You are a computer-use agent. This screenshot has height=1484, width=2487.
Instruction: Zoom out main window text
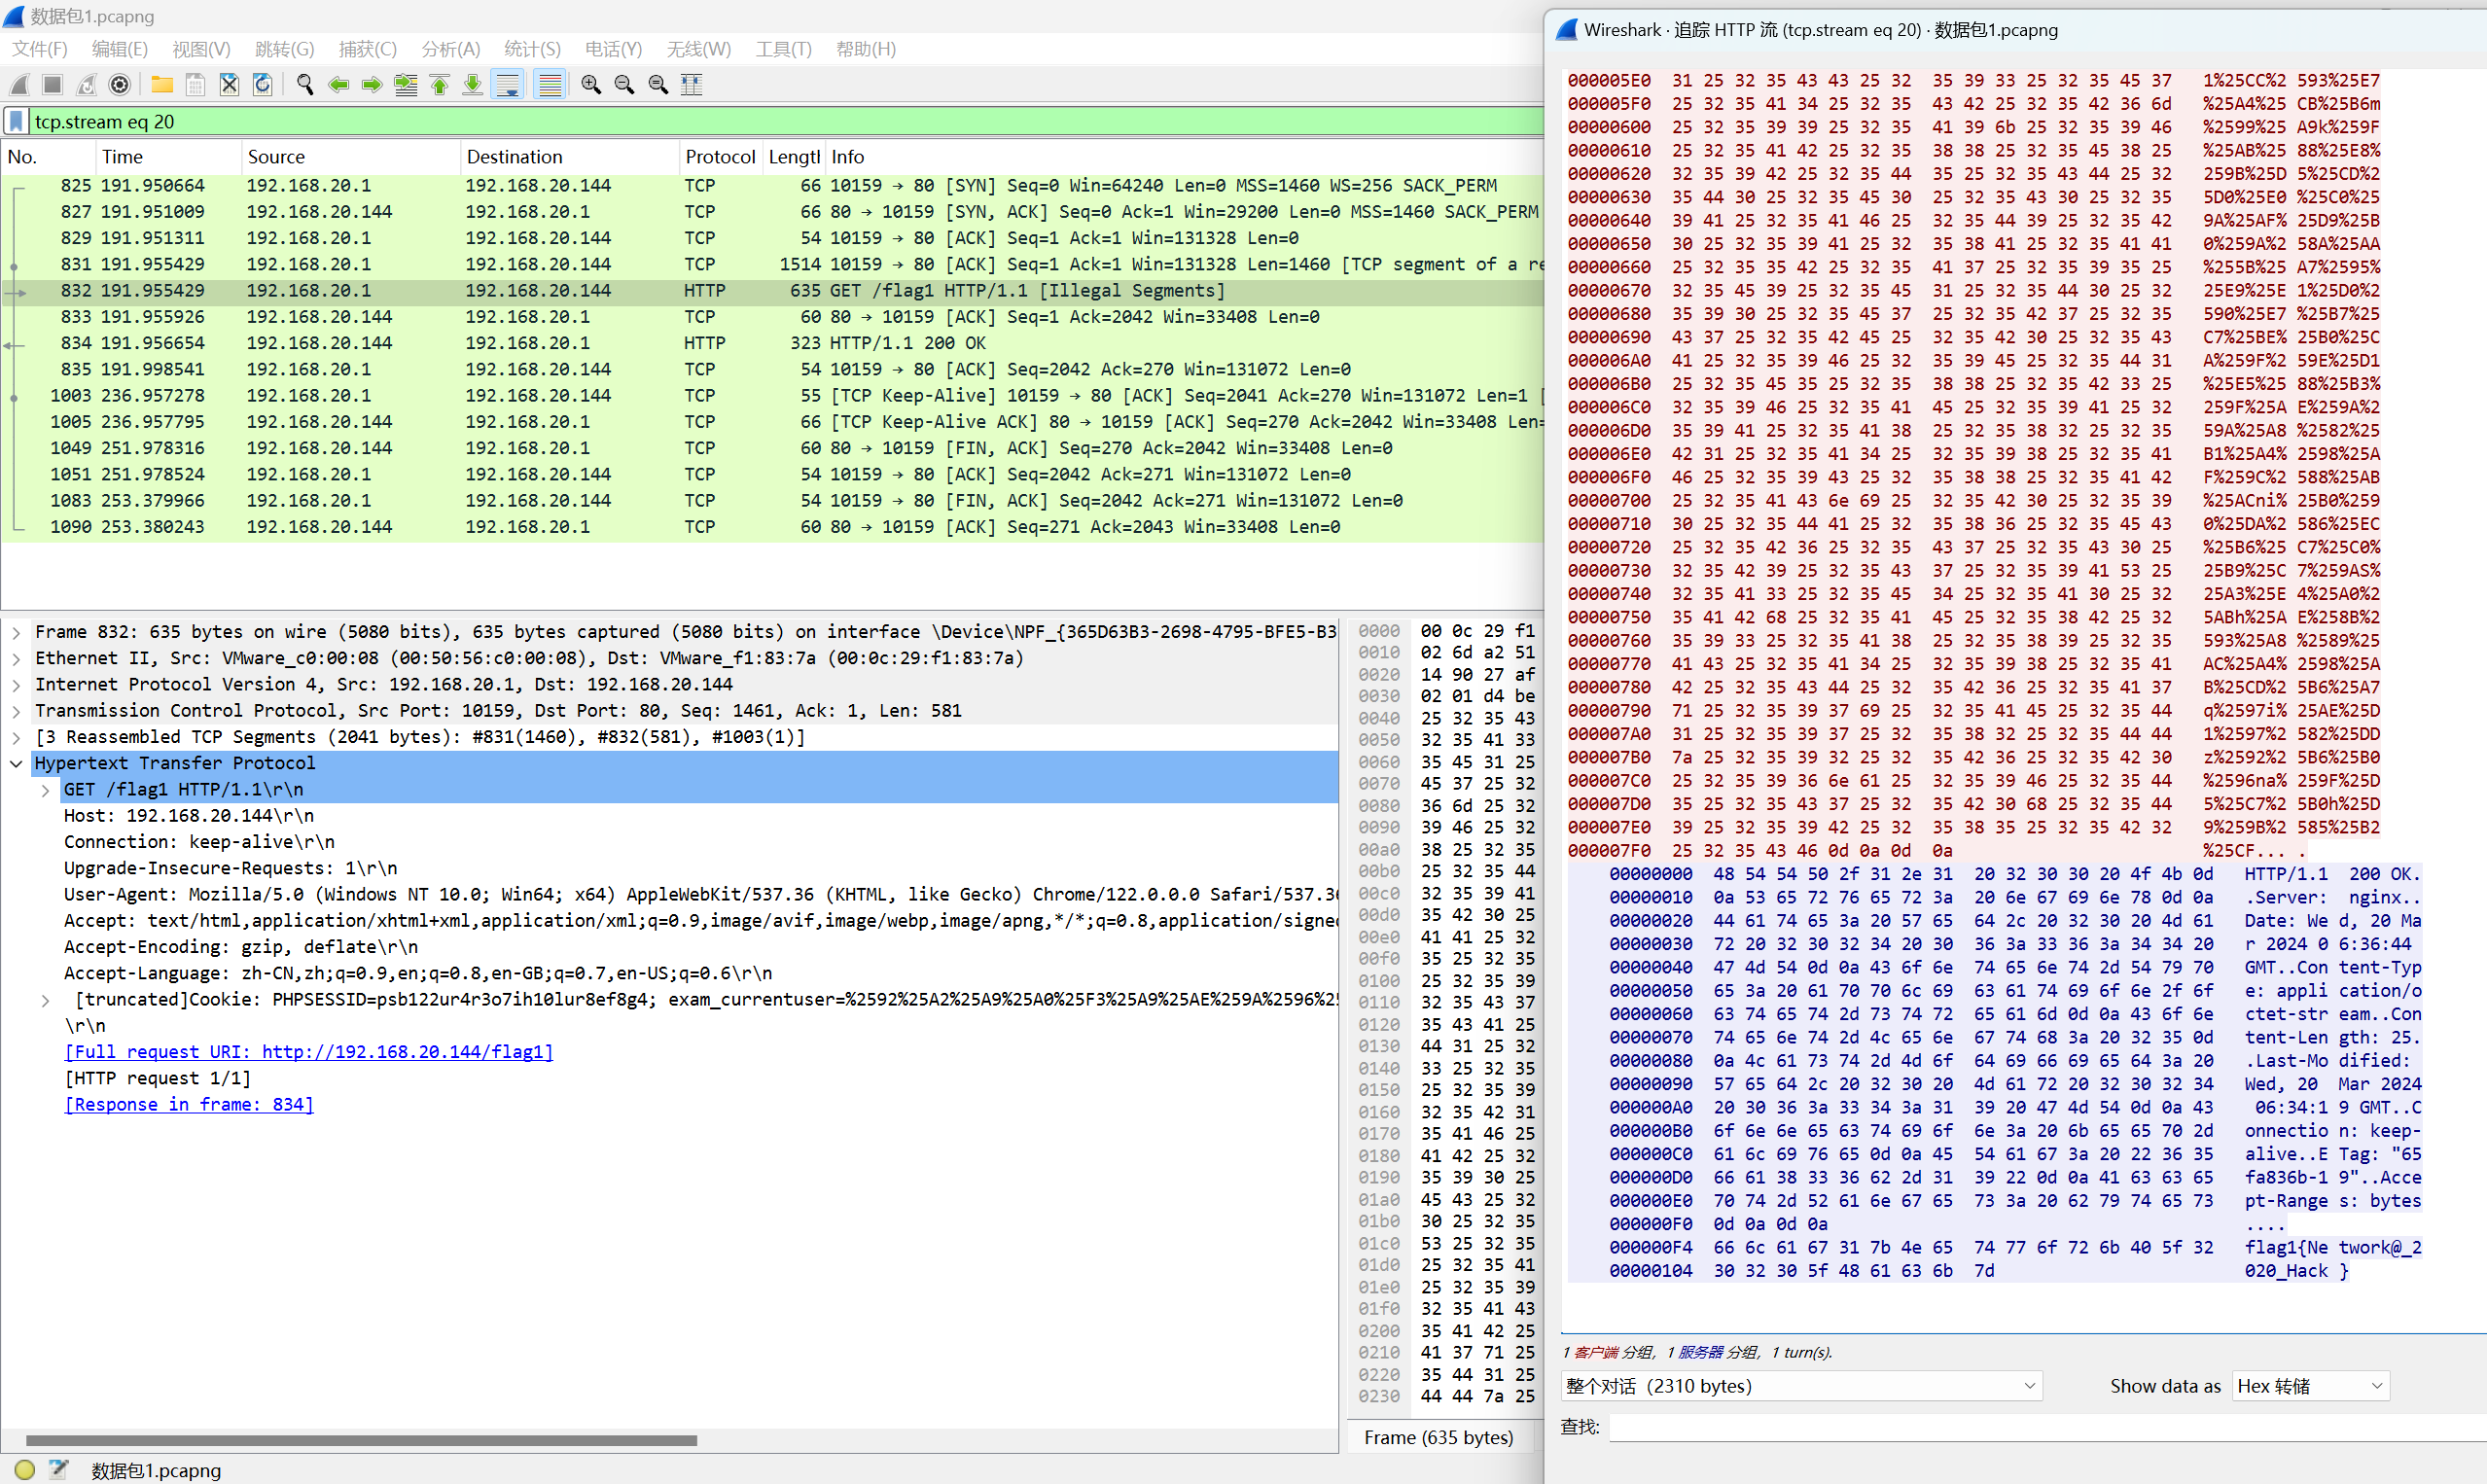click(624, 85)
